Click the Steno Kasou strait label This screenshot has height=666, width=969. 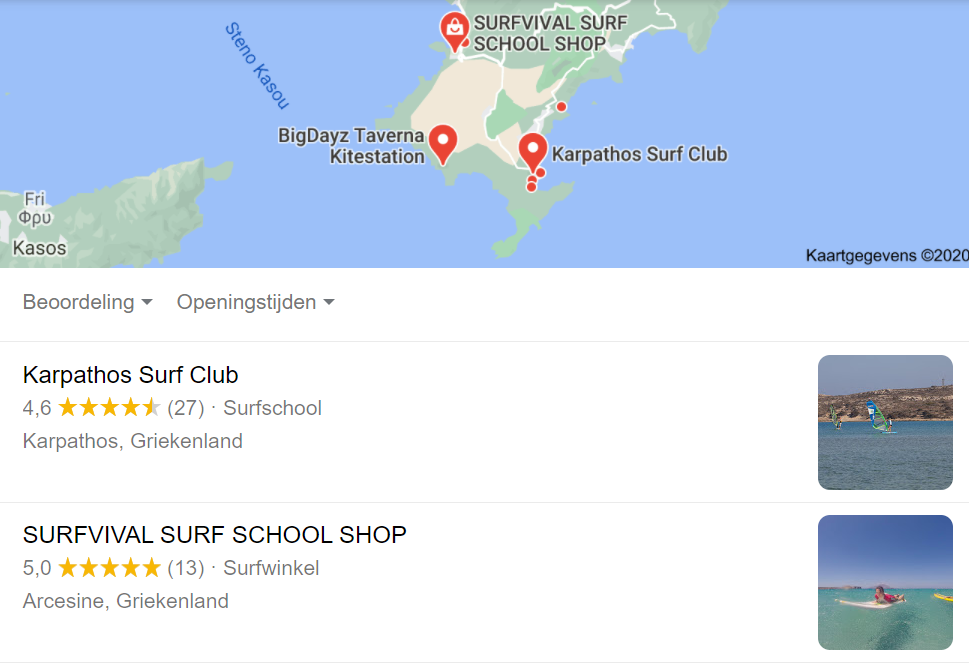[257, 66]
